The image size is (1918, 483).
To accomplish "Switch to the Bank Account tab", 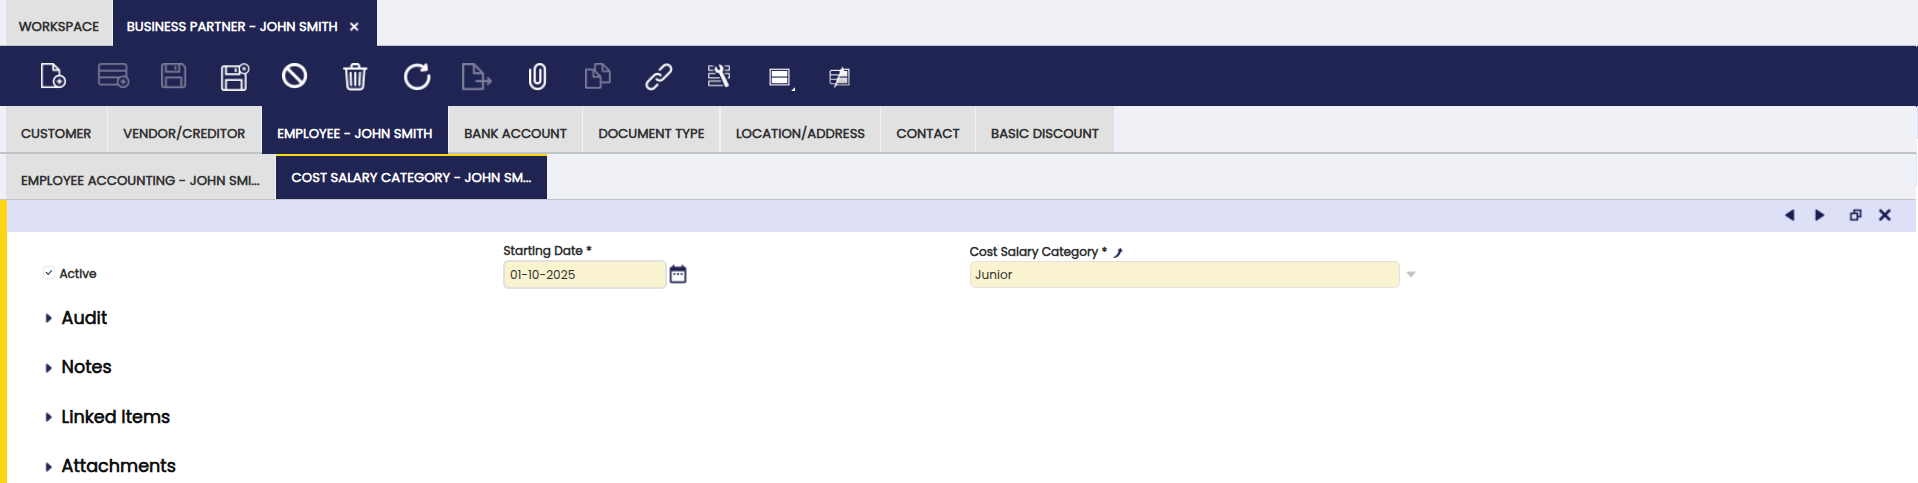I will [x=515, y=133].
